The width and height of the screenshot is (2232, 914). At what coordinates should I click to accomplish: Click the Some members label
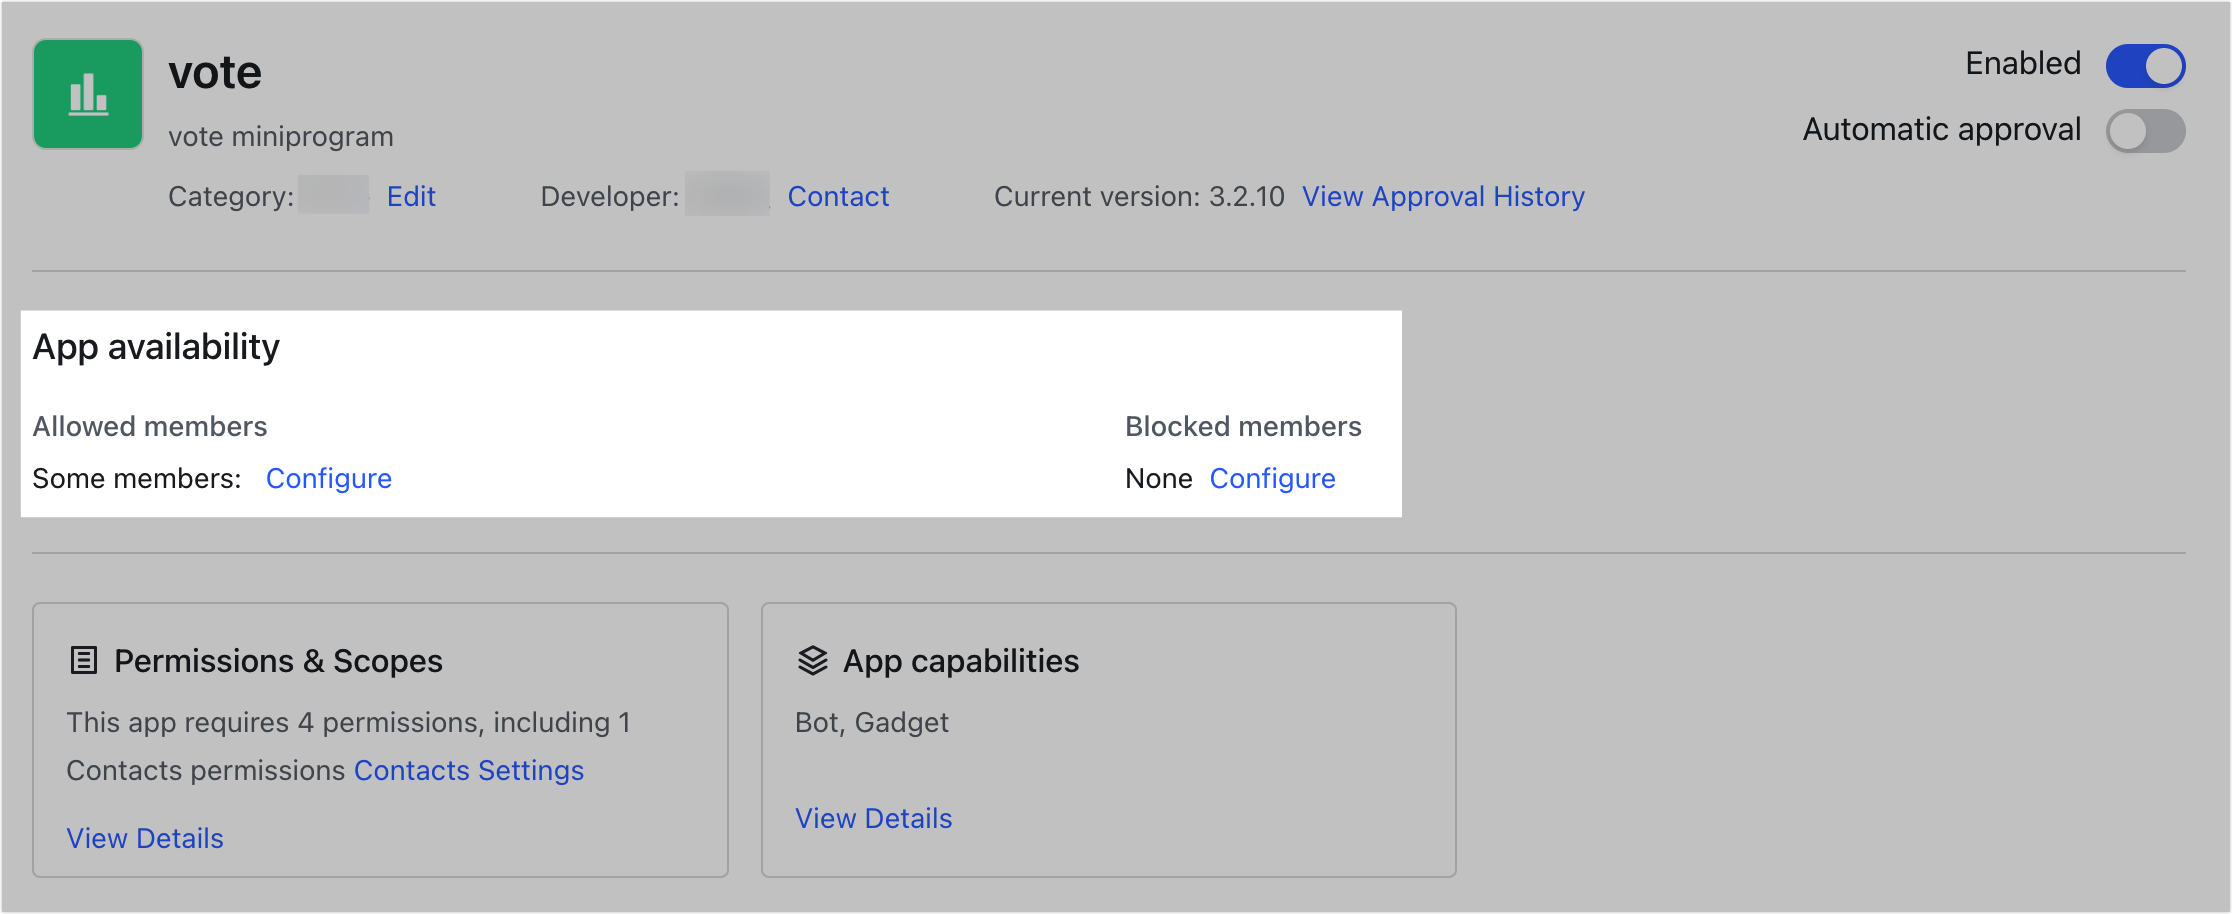coord(137,478)
